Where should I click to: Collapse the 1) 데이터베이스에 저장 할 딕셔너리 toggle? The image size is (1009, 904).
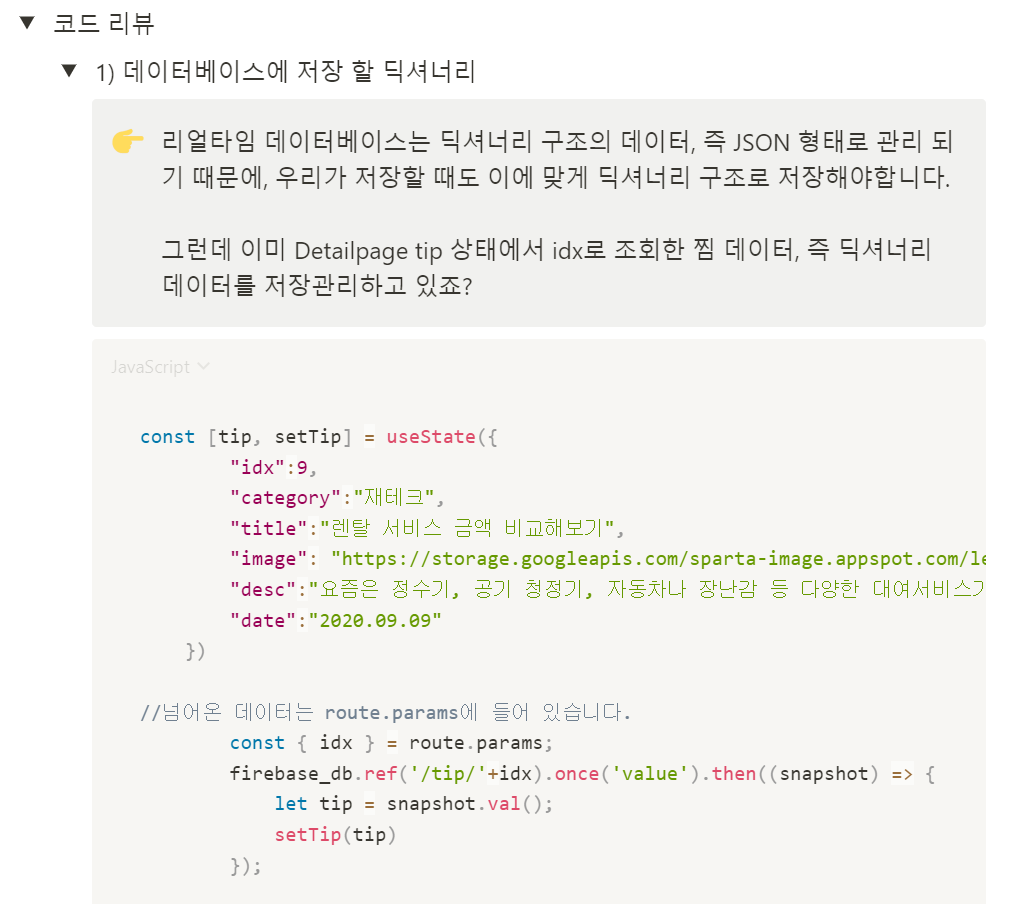pos(69,70)
